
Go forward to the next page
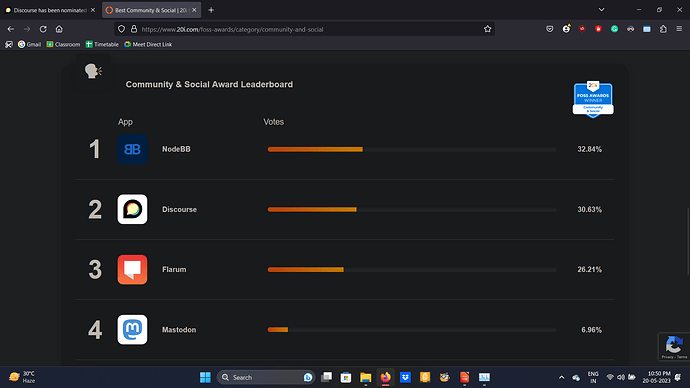tap(27, 29)
